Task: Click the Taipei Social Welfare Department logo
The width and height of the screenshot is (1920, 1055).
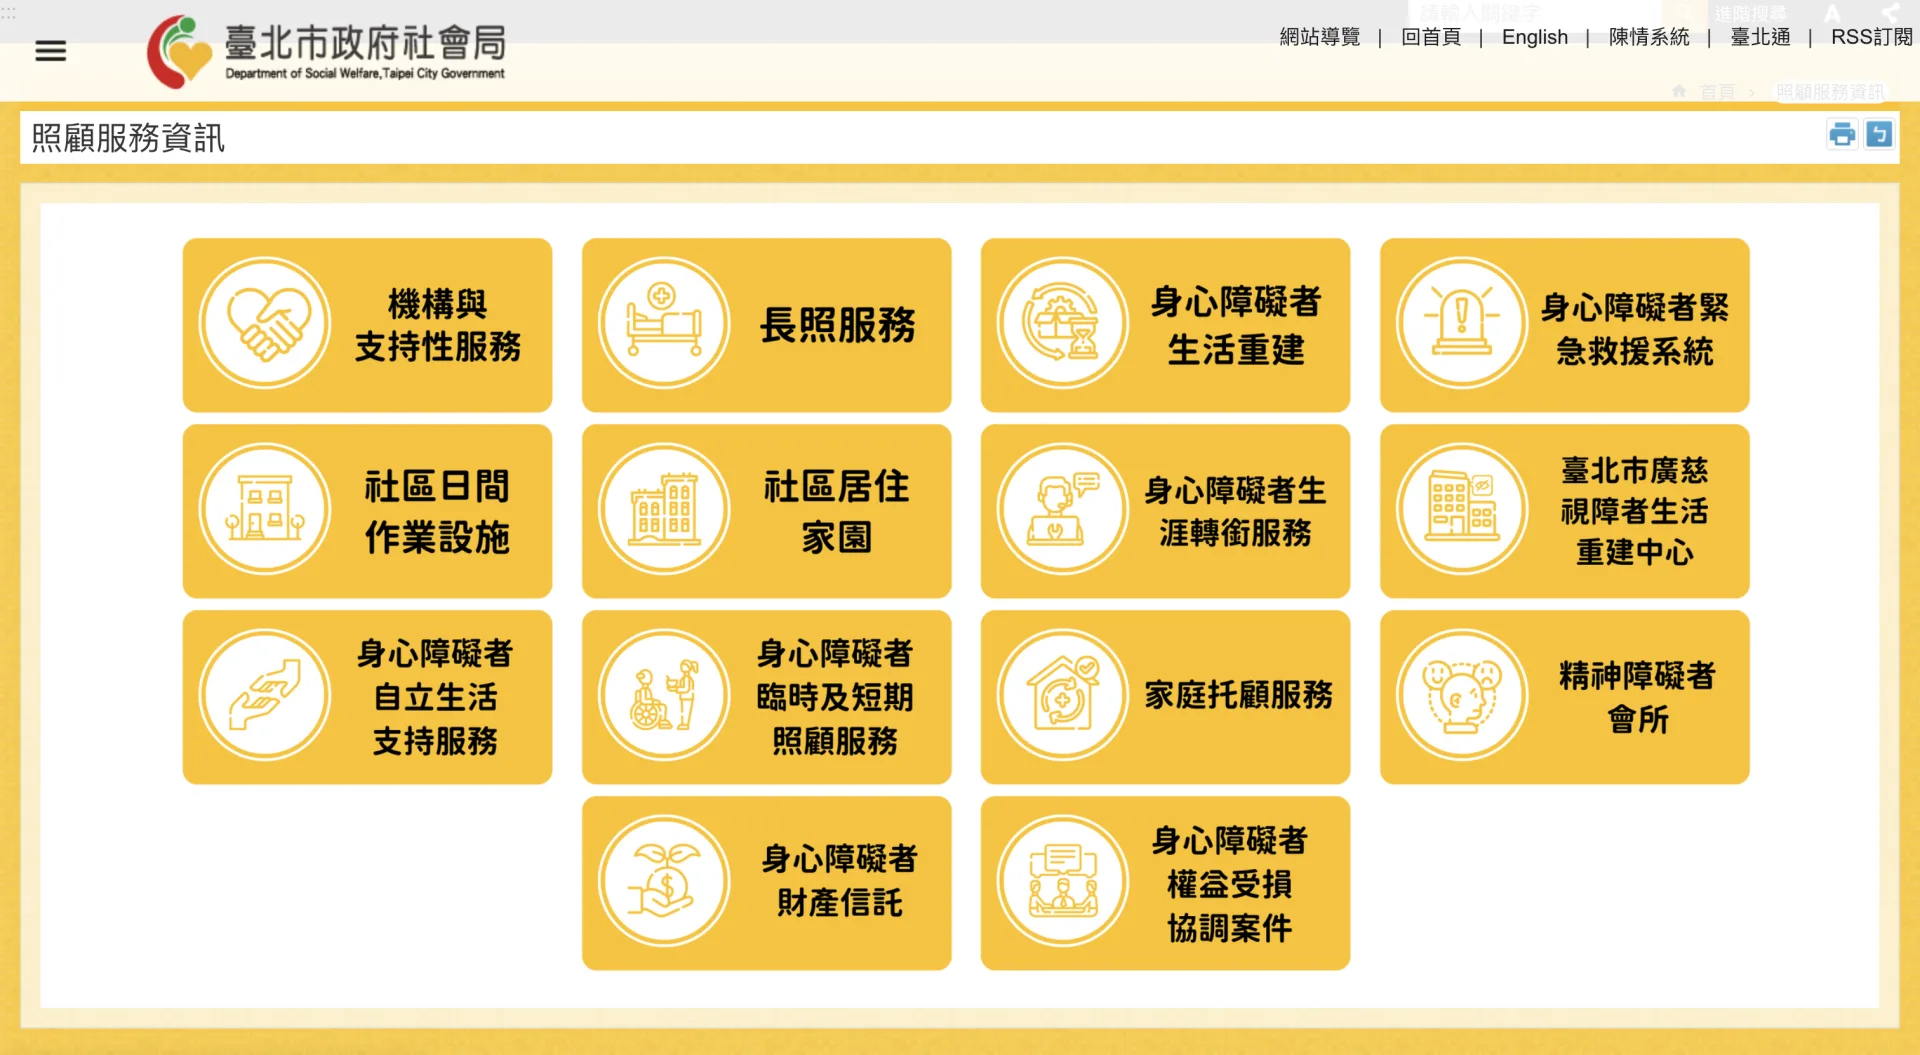Action: point(326,52)
